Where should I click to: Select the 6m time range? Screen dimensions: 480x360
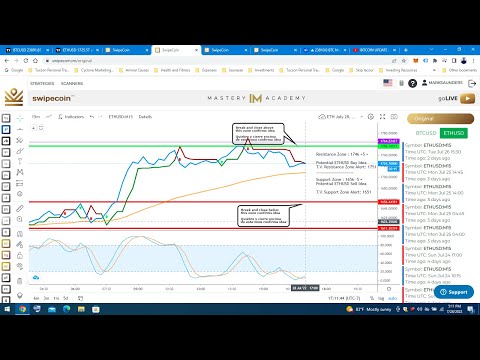(x=36, y=298)
